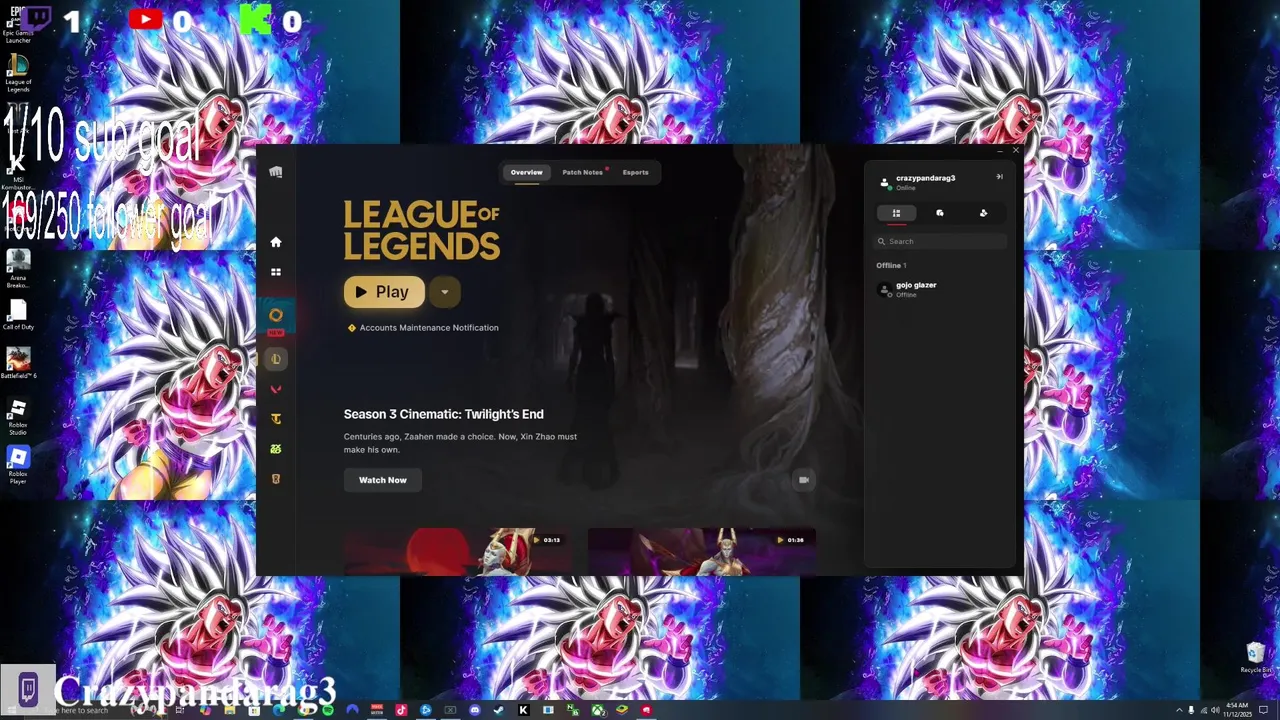Click the Riot fist logo in the sidebar
This screenshot has height=720, width=1280.
(x=276, y=172)
